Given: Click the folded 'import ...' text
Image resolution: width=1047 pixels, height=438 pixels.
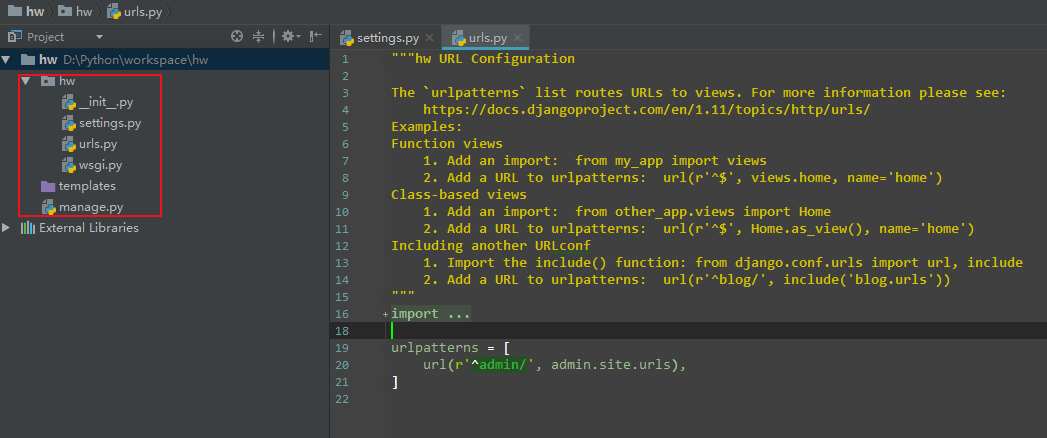Looking at the screenshot, I should [431, 314].
